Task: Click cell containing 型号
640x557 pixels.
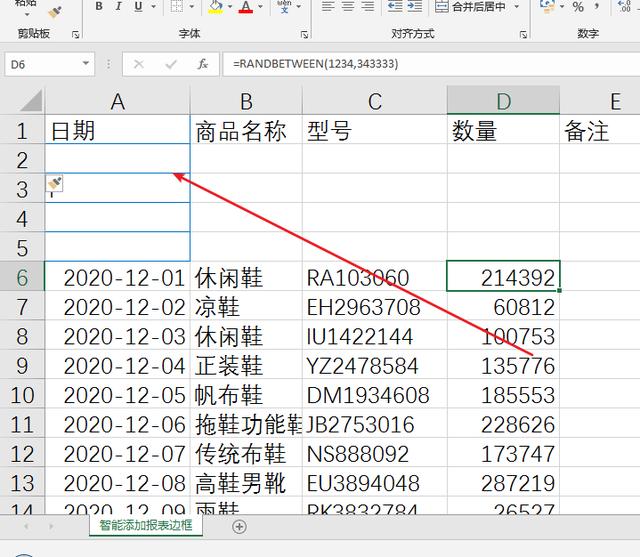Action: tap(375, 131)
